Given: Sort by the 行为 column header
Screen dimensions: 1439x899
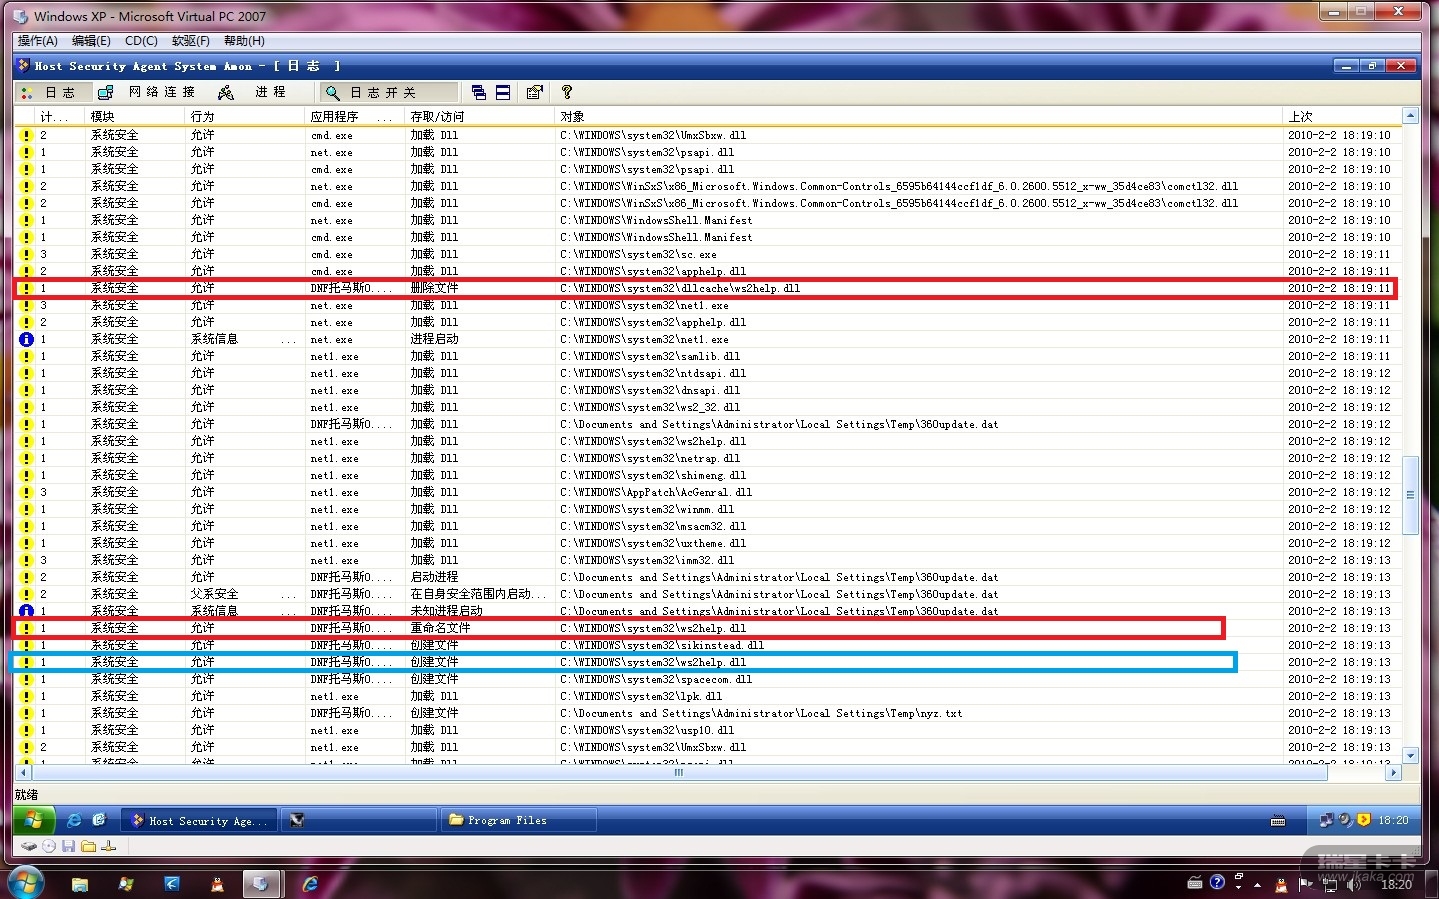Looking at the screenshot, I should pos(246,117).
